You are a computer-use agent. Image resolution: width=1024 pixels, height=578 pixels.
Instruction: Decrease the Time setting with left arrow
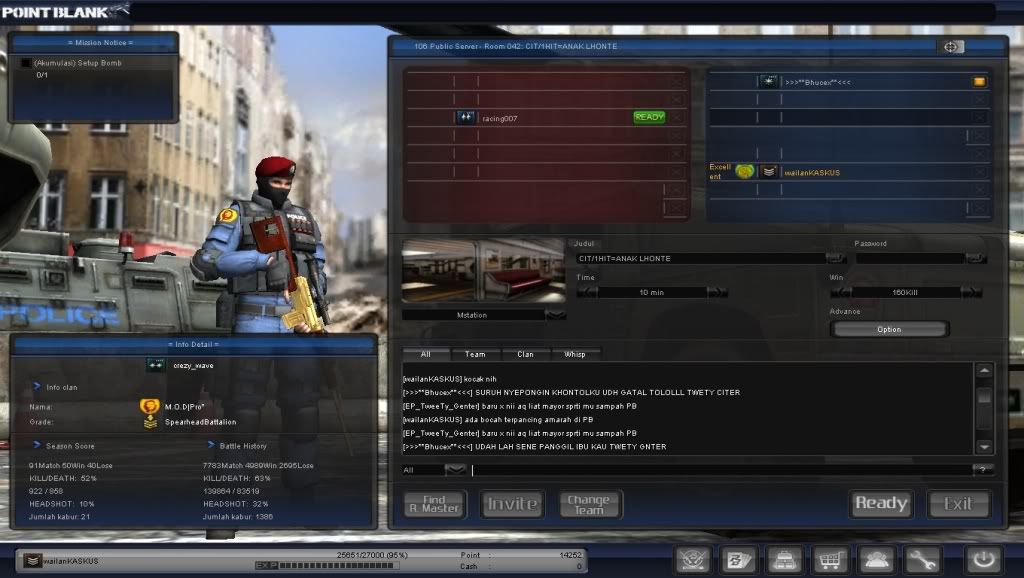click(x=587, y=292)
